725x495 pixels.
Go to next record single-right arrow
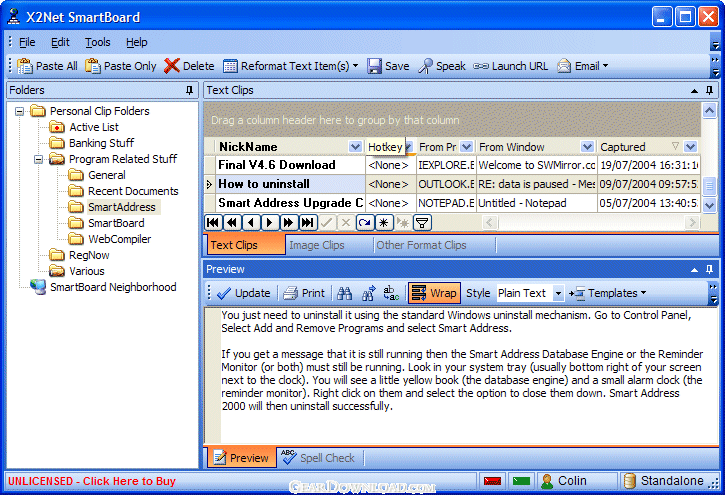[x=270, y=223]
